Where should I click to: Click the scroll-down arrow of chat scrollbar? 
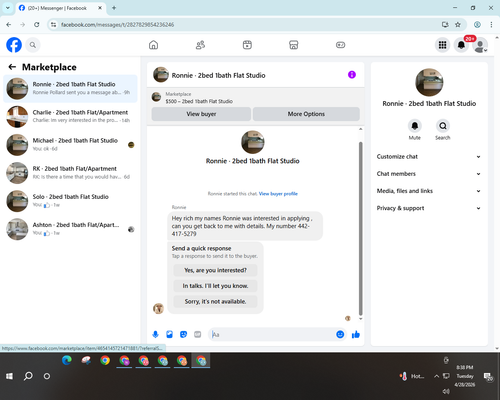pyautogui.click(x=360, y=319)
